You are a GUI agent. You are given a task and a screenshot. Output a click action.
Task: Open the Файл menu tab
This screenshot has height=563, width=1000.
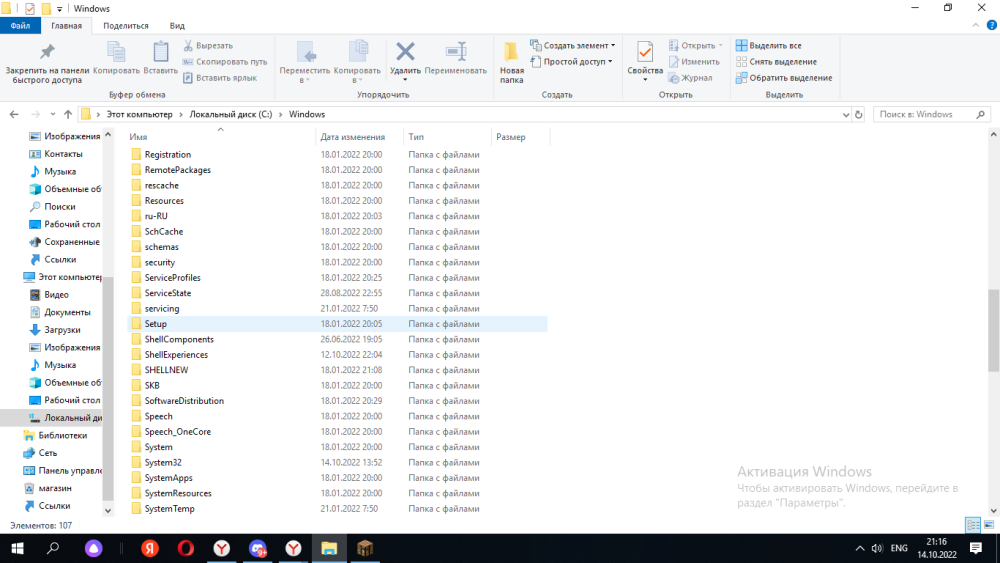point(20,26)
